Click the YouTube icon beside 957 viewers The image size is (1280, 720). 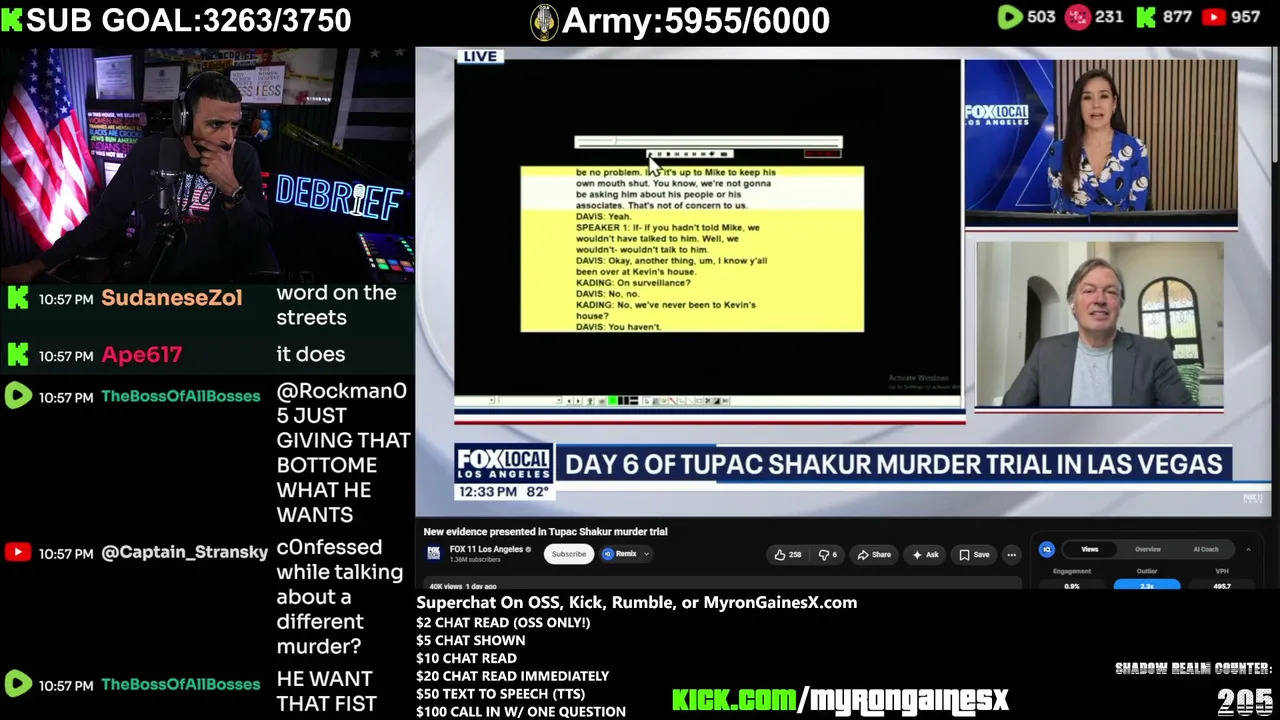1214,17
